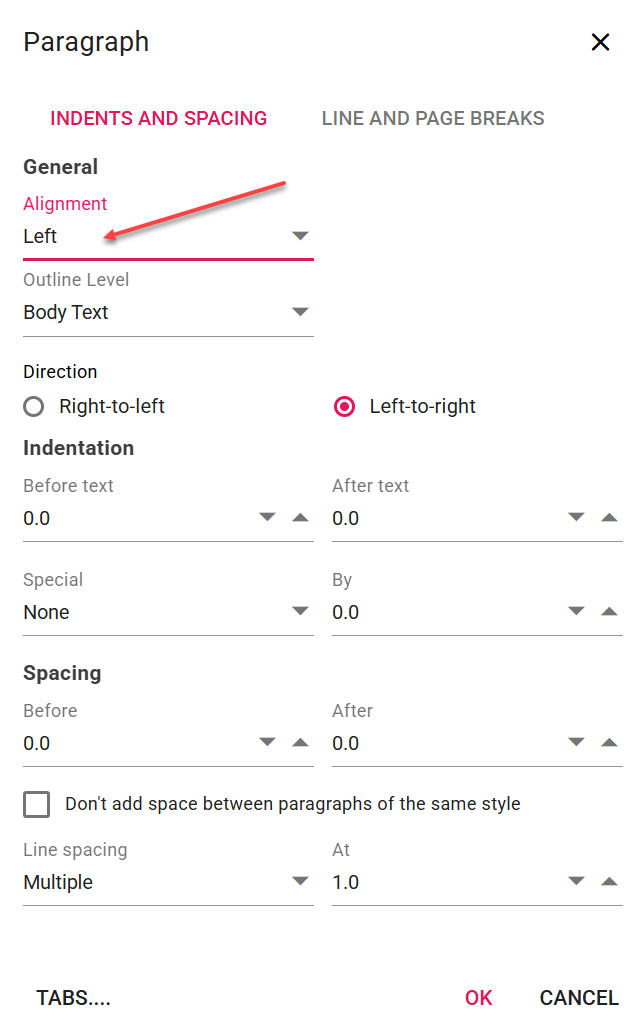Check Don't add space between paragraphs

click(x=37, y=804)
